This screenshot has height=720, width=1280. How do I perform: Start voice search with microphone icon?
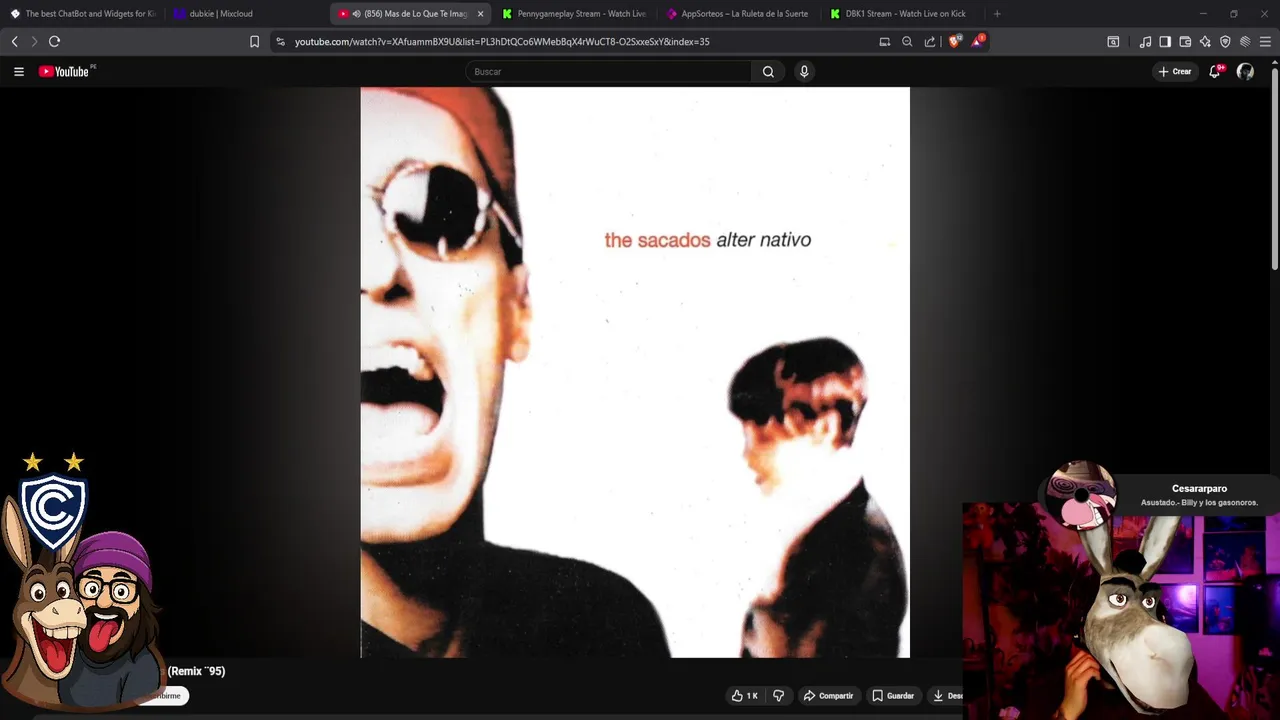pyautogui.click(x=803, y=71)
